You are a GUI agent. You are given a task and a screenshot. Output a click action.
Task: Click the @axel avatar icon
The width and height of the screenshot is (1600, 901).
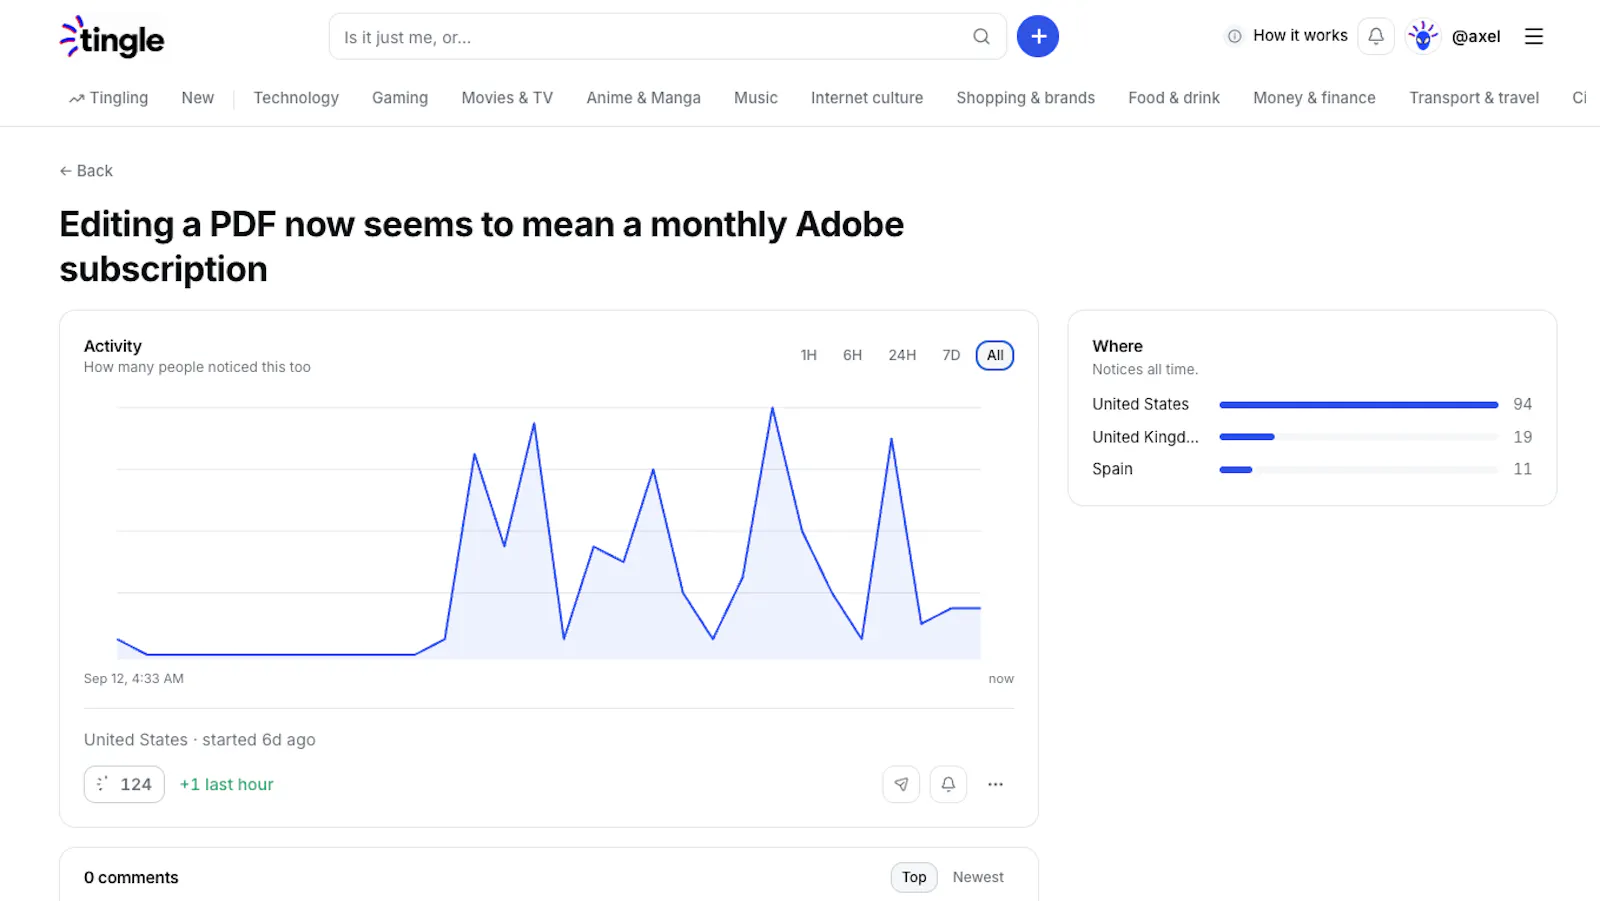tap(1423, 36)
